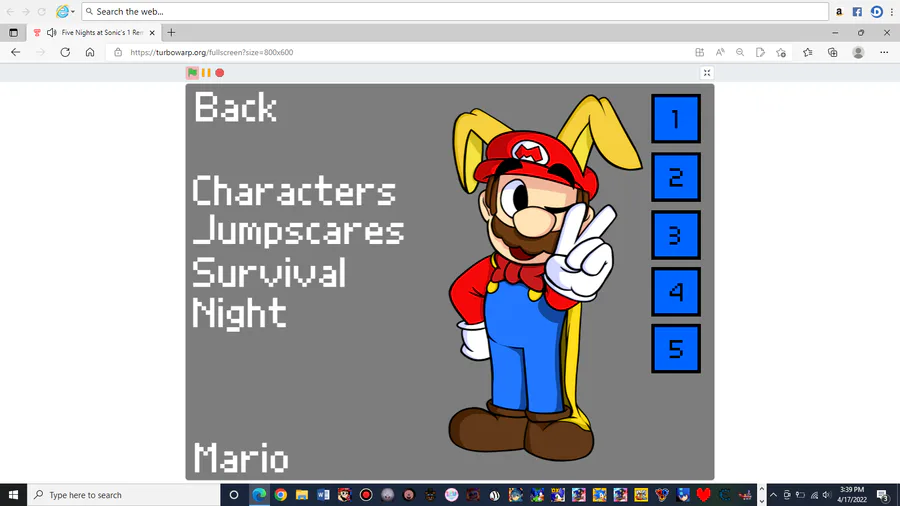This screenshot has width=900, height=506.
Task: Open the browser profile menu
Action: click(x=858, y=52)
